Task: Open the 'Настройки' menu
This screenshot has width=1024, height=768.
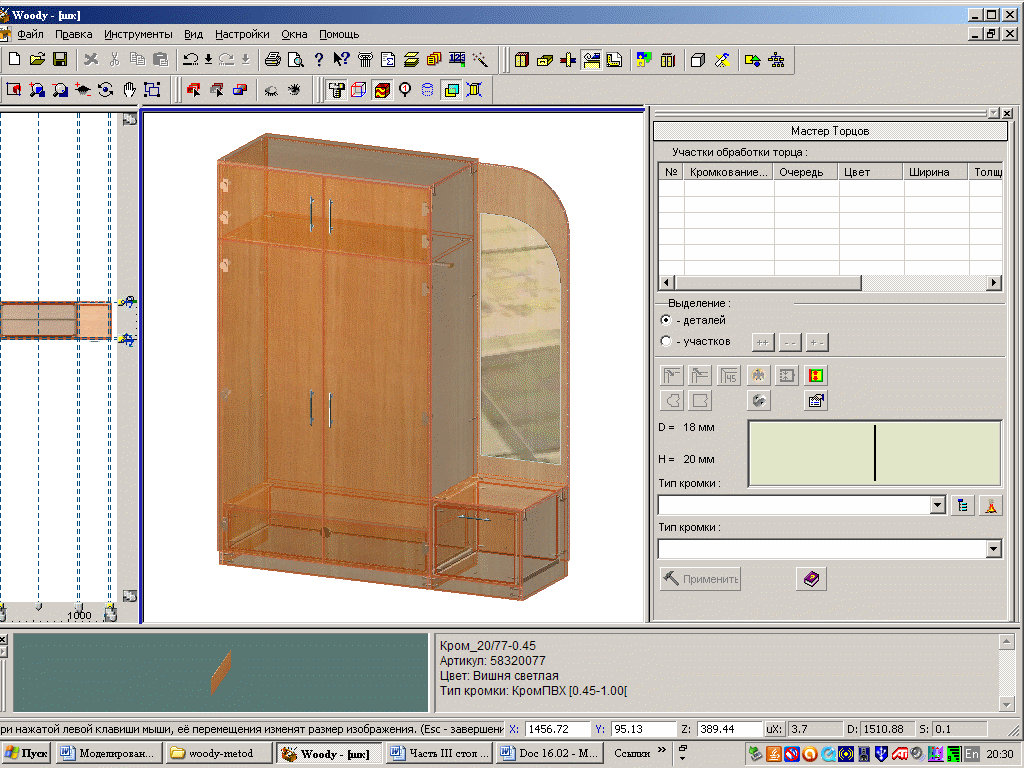Action: coord(242,34)
